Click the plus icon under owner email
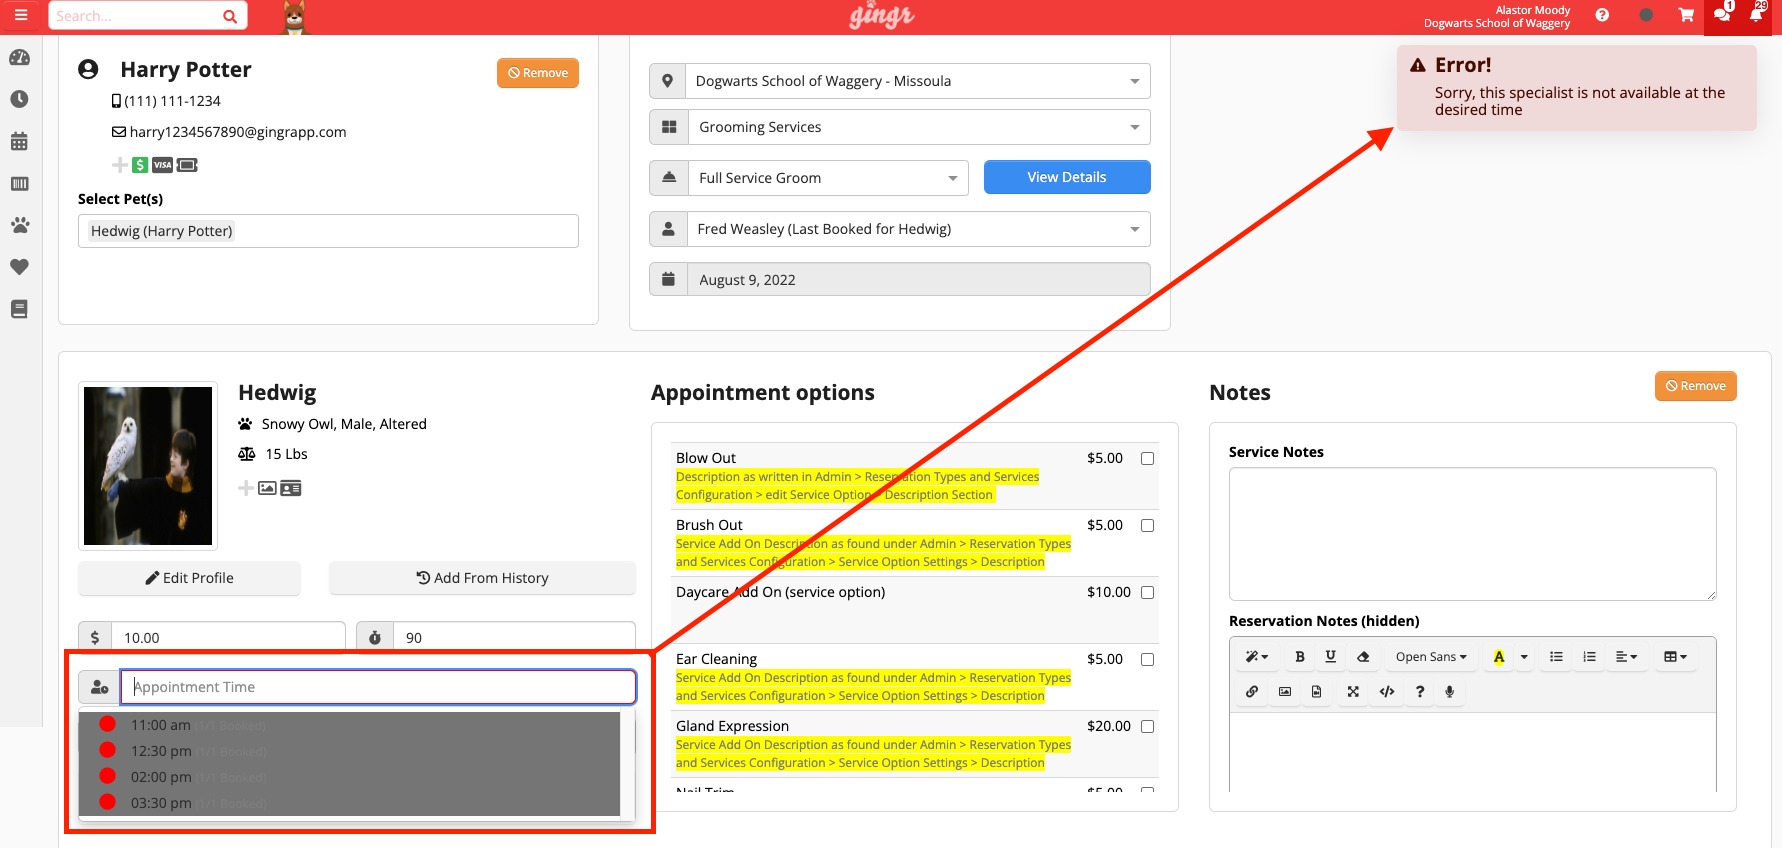The width and height of the screenshot is (1782, 848). pyautogui.click(x=119, y=165)
